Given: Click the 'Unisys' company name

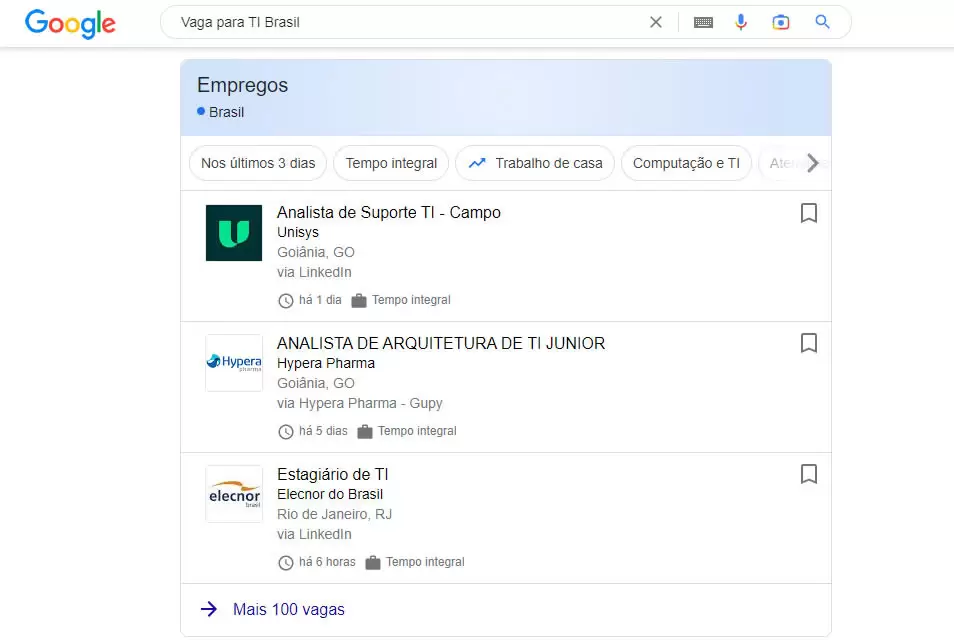Looking at the screenshot, I should [298, 233].
